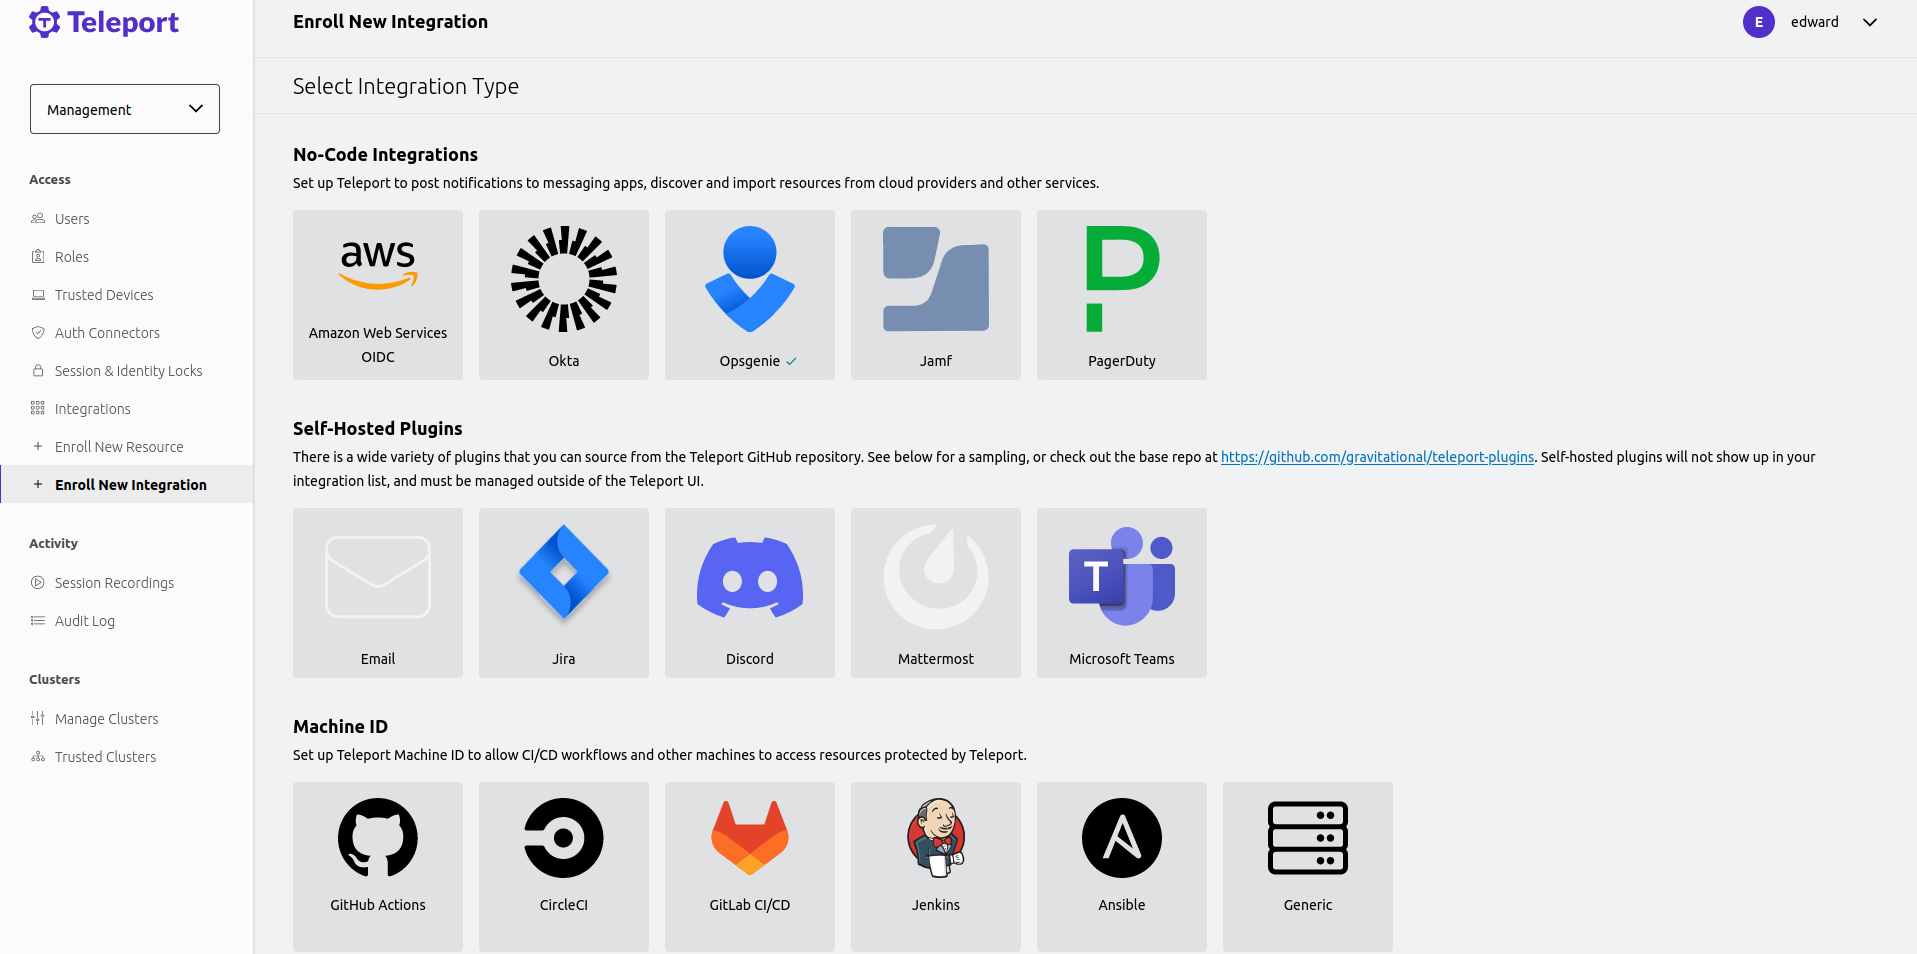The height and width of the screenshot is (954, 1917).
Task: Open the Mattermost plugin tile
Action: [x=935, y=592]
